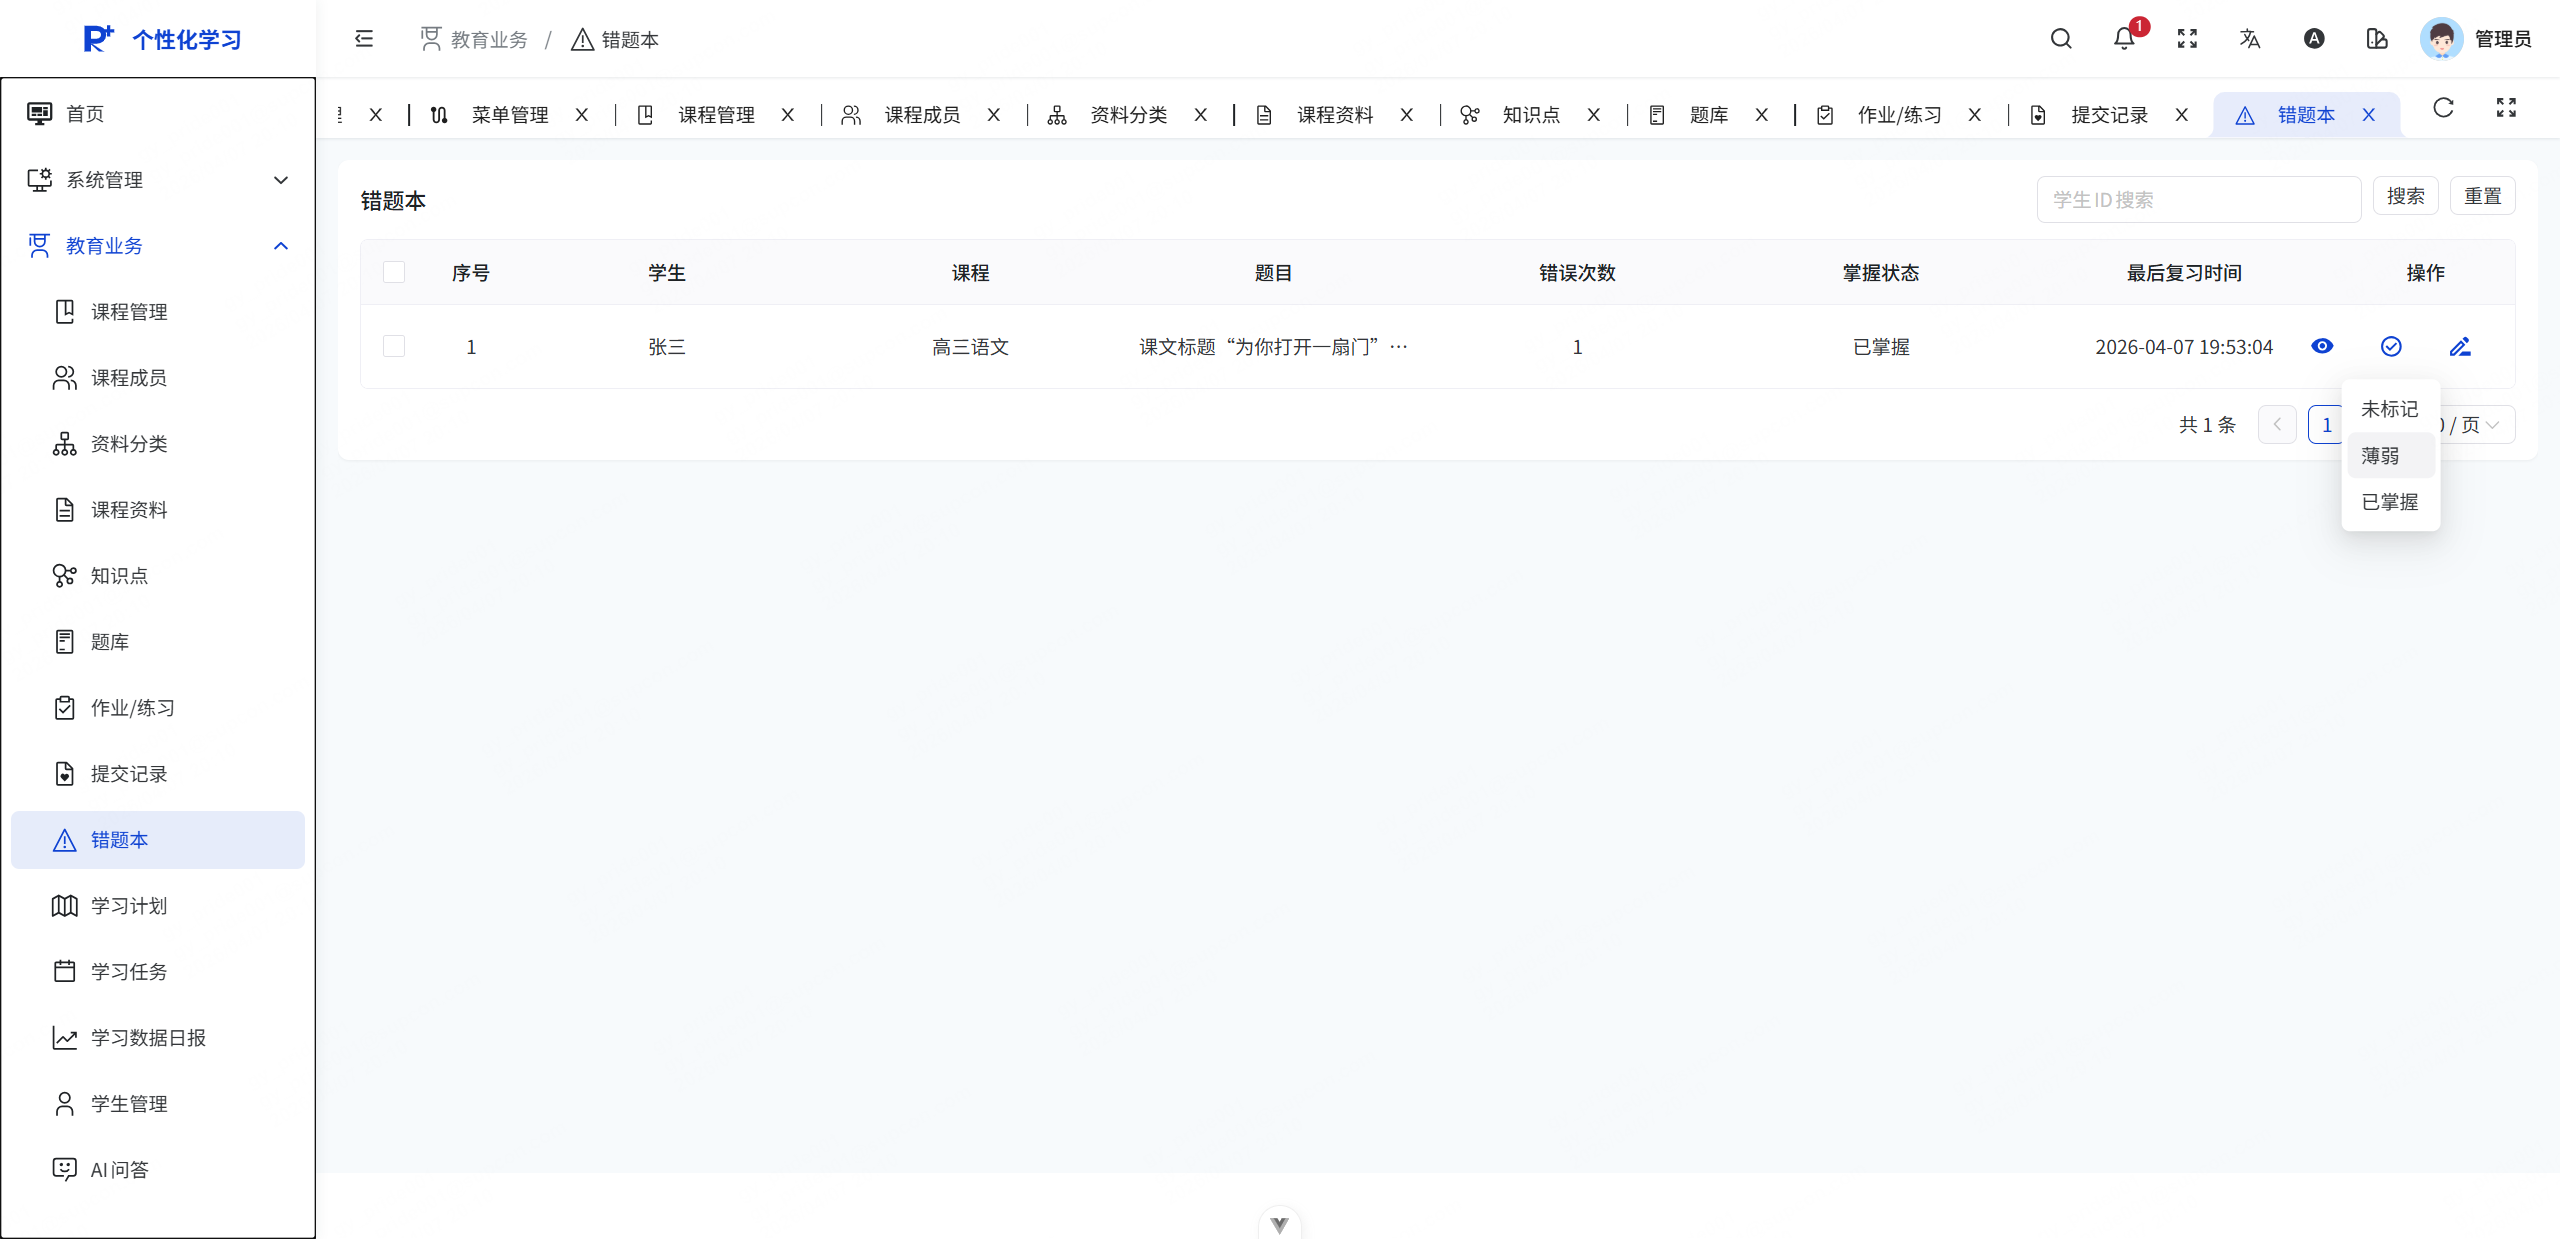The width and height of the screenshot is (2560, 1239).
Task: Collapse sidebar with the menu fold icon
Action: [x=364, y=39]
